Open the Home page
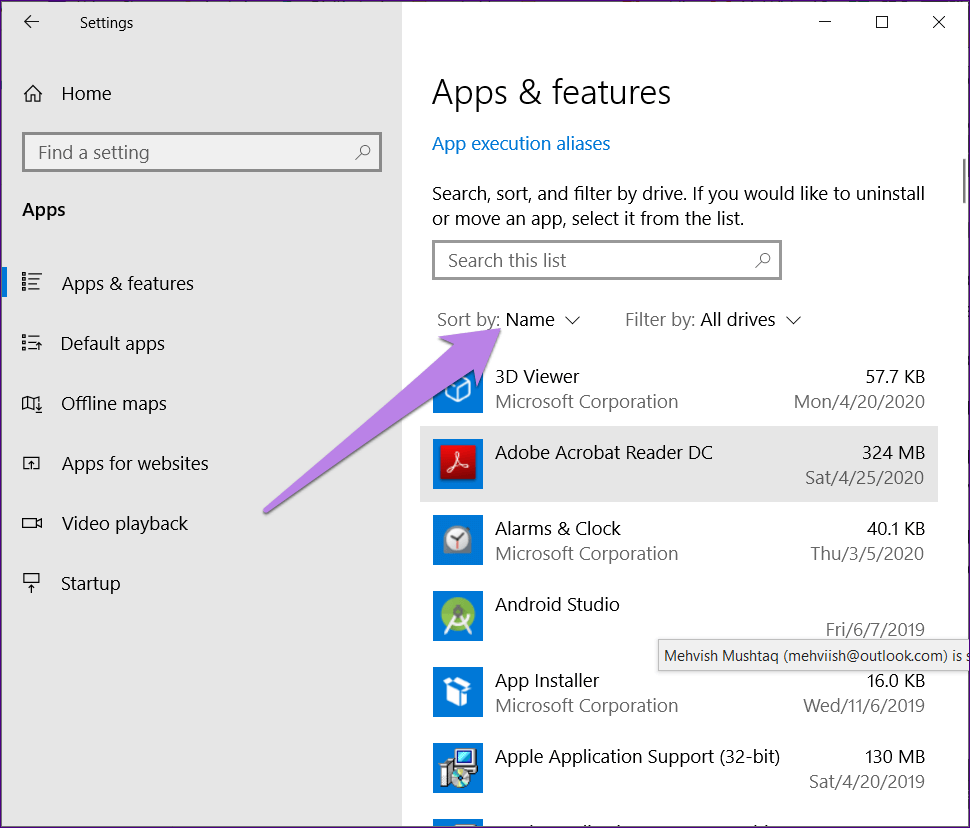970x828 pixels. [x=86, y=93]
